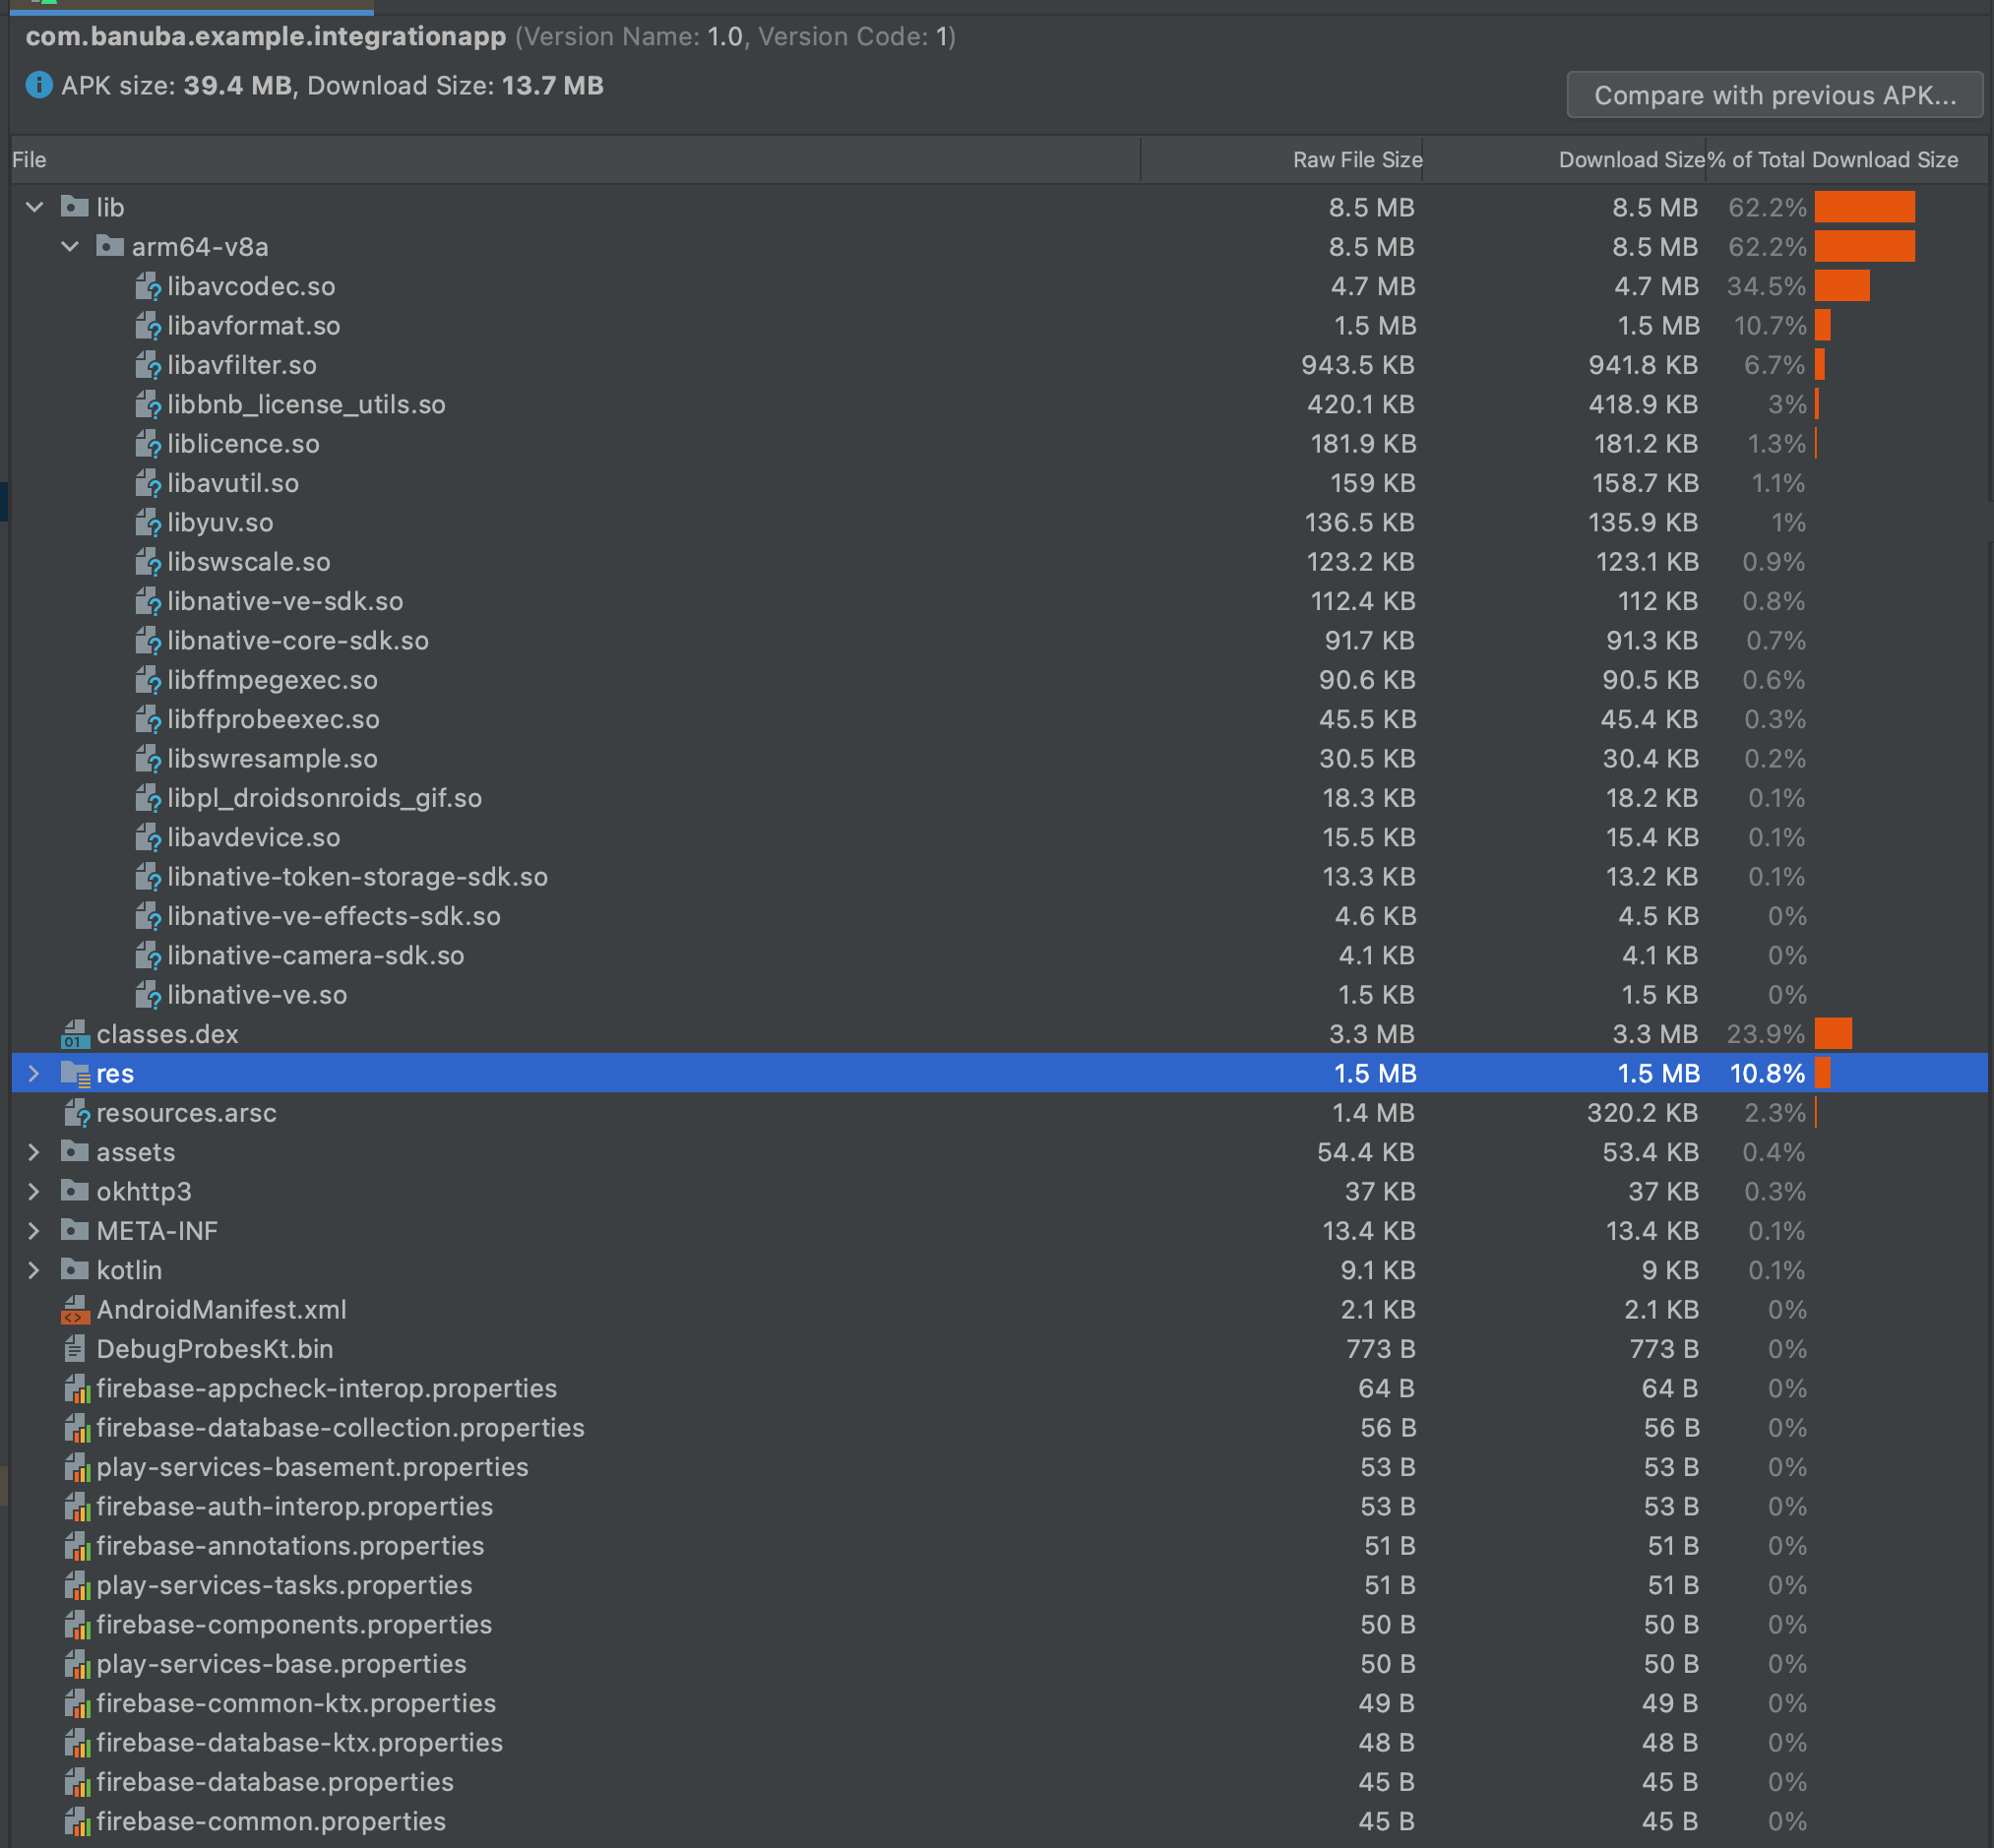This screenshot has height=1848, width=1994.
Task: Click the firebase-common.properties file icon
Action: pyautogui.click(x=77, y=1821)
